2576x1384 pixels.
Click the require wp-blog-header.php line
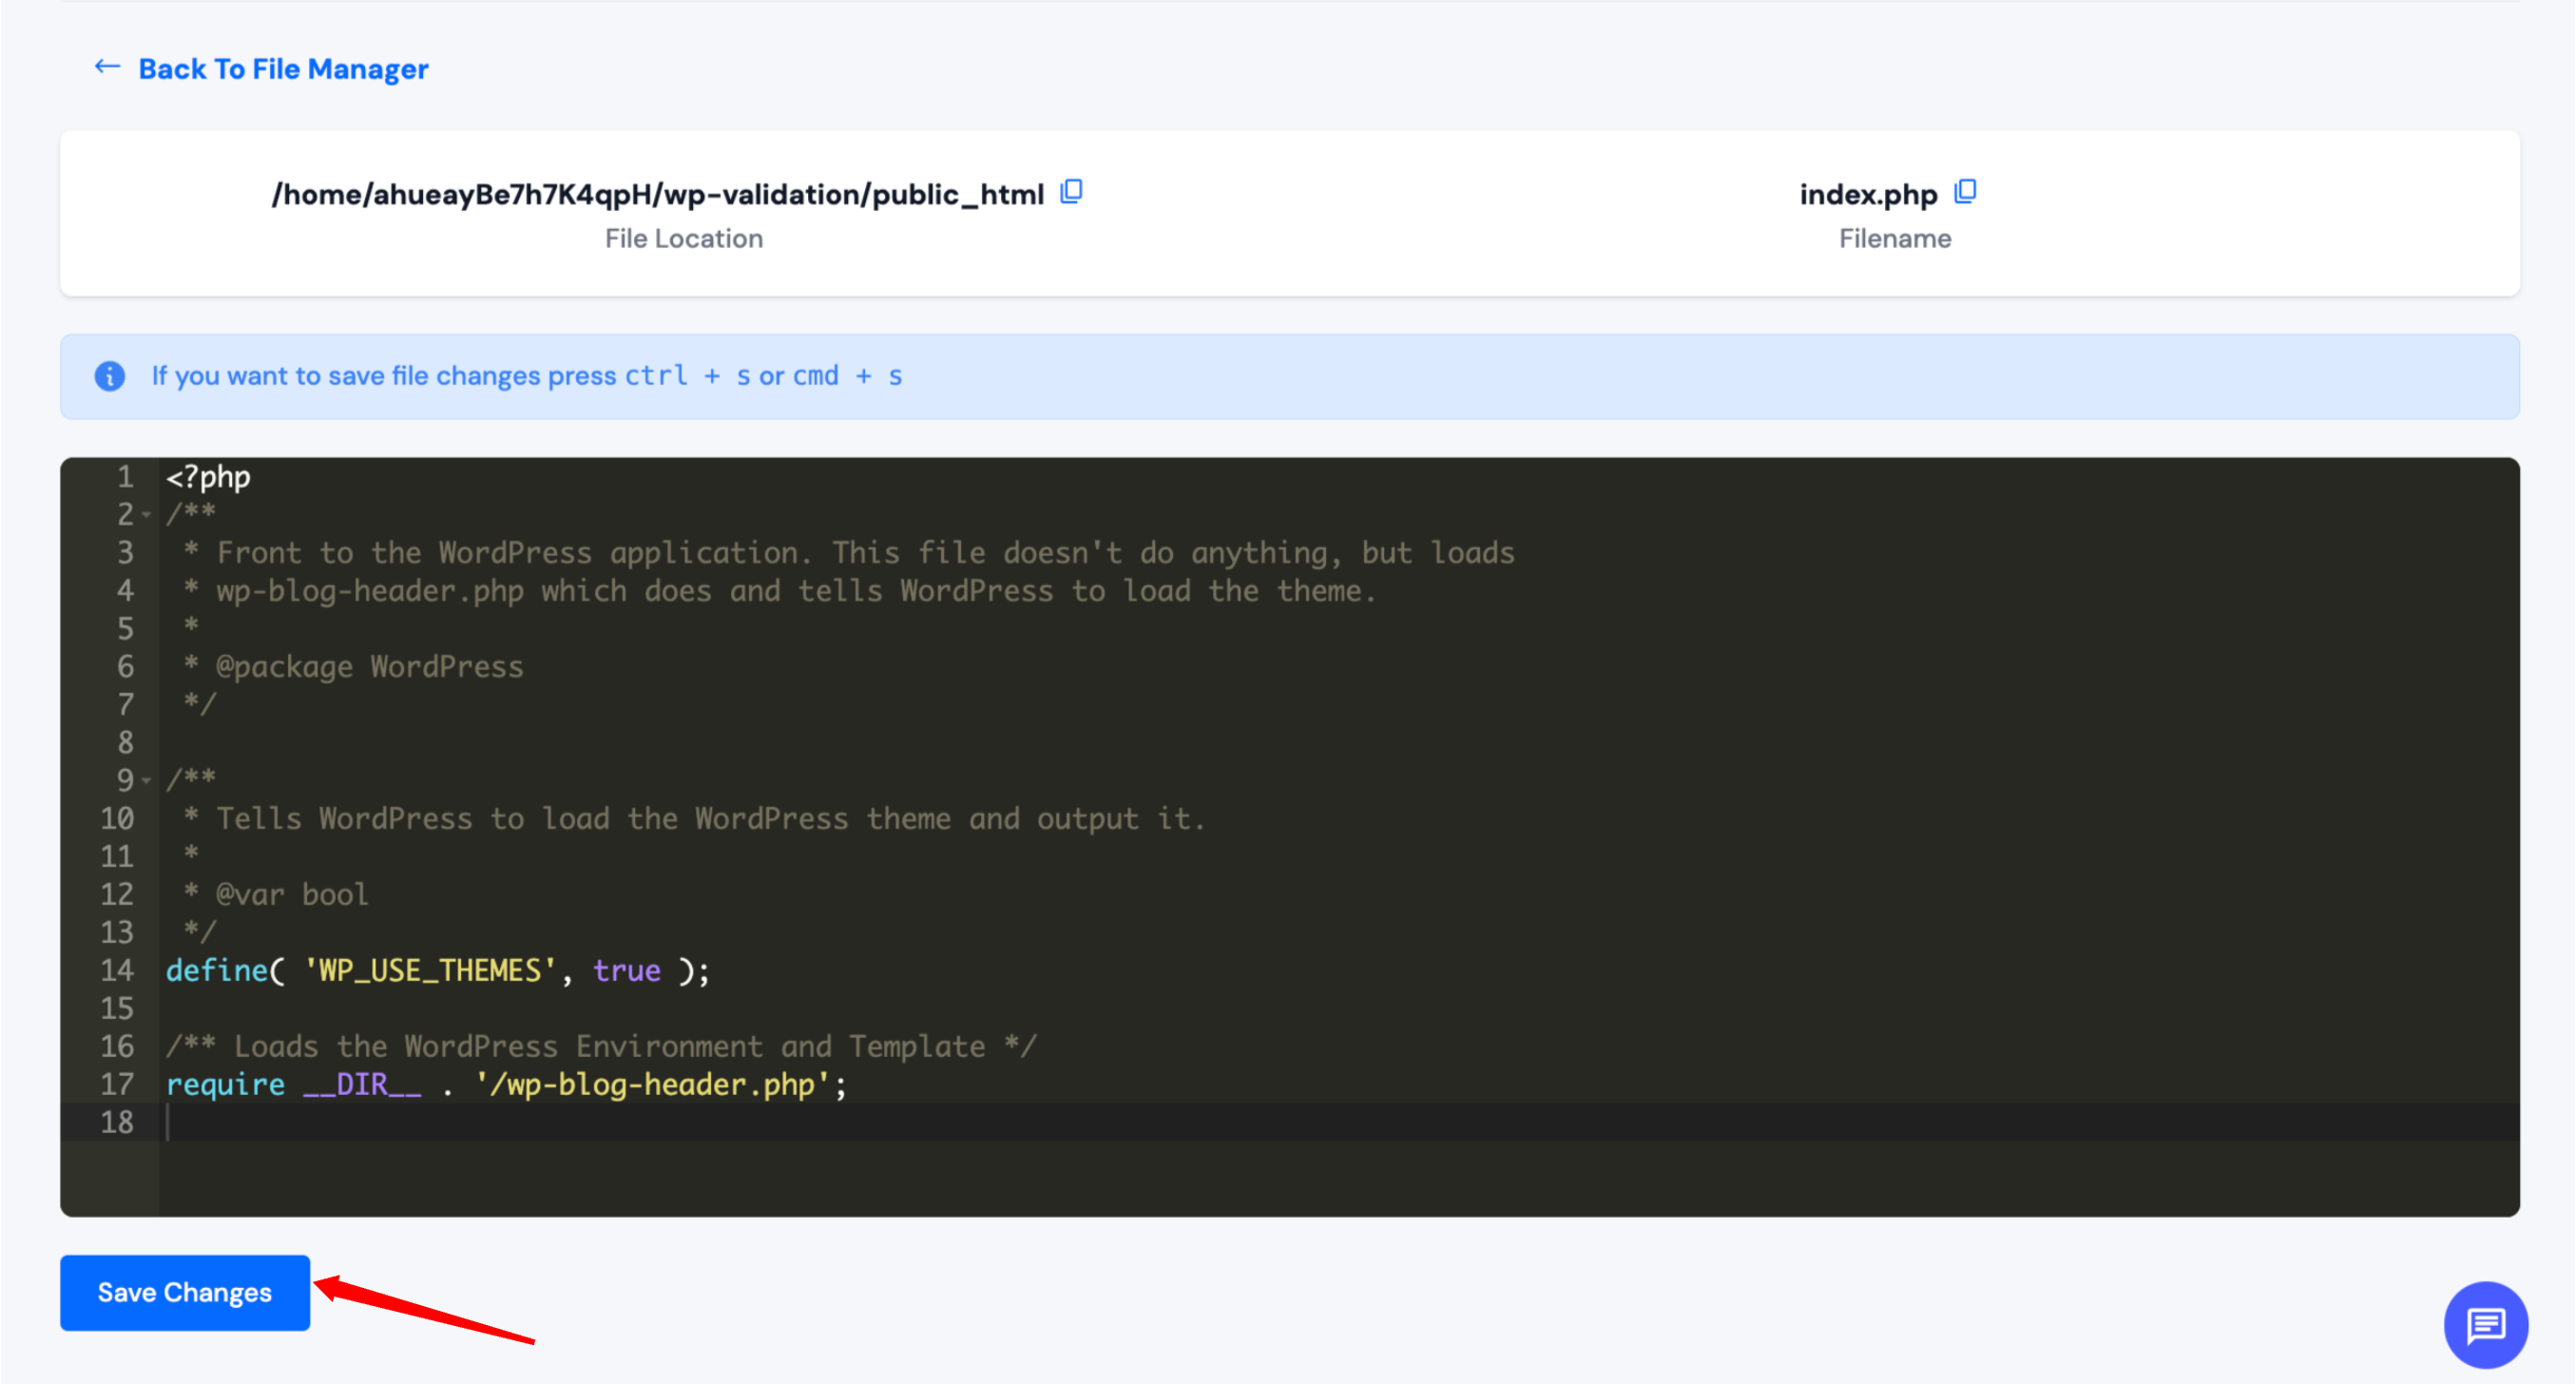tap(505, 1084)
